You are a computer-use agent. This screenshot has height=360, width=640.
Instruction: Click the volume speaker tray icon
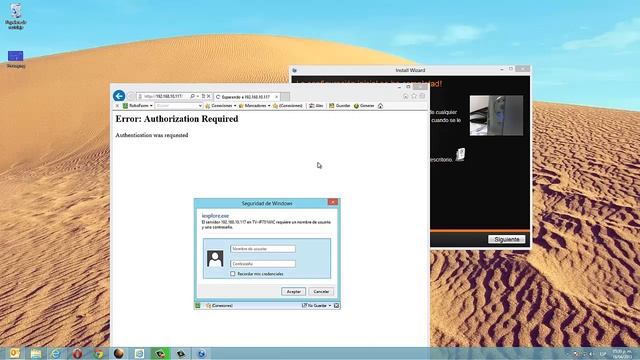click(x=591, y=353)
